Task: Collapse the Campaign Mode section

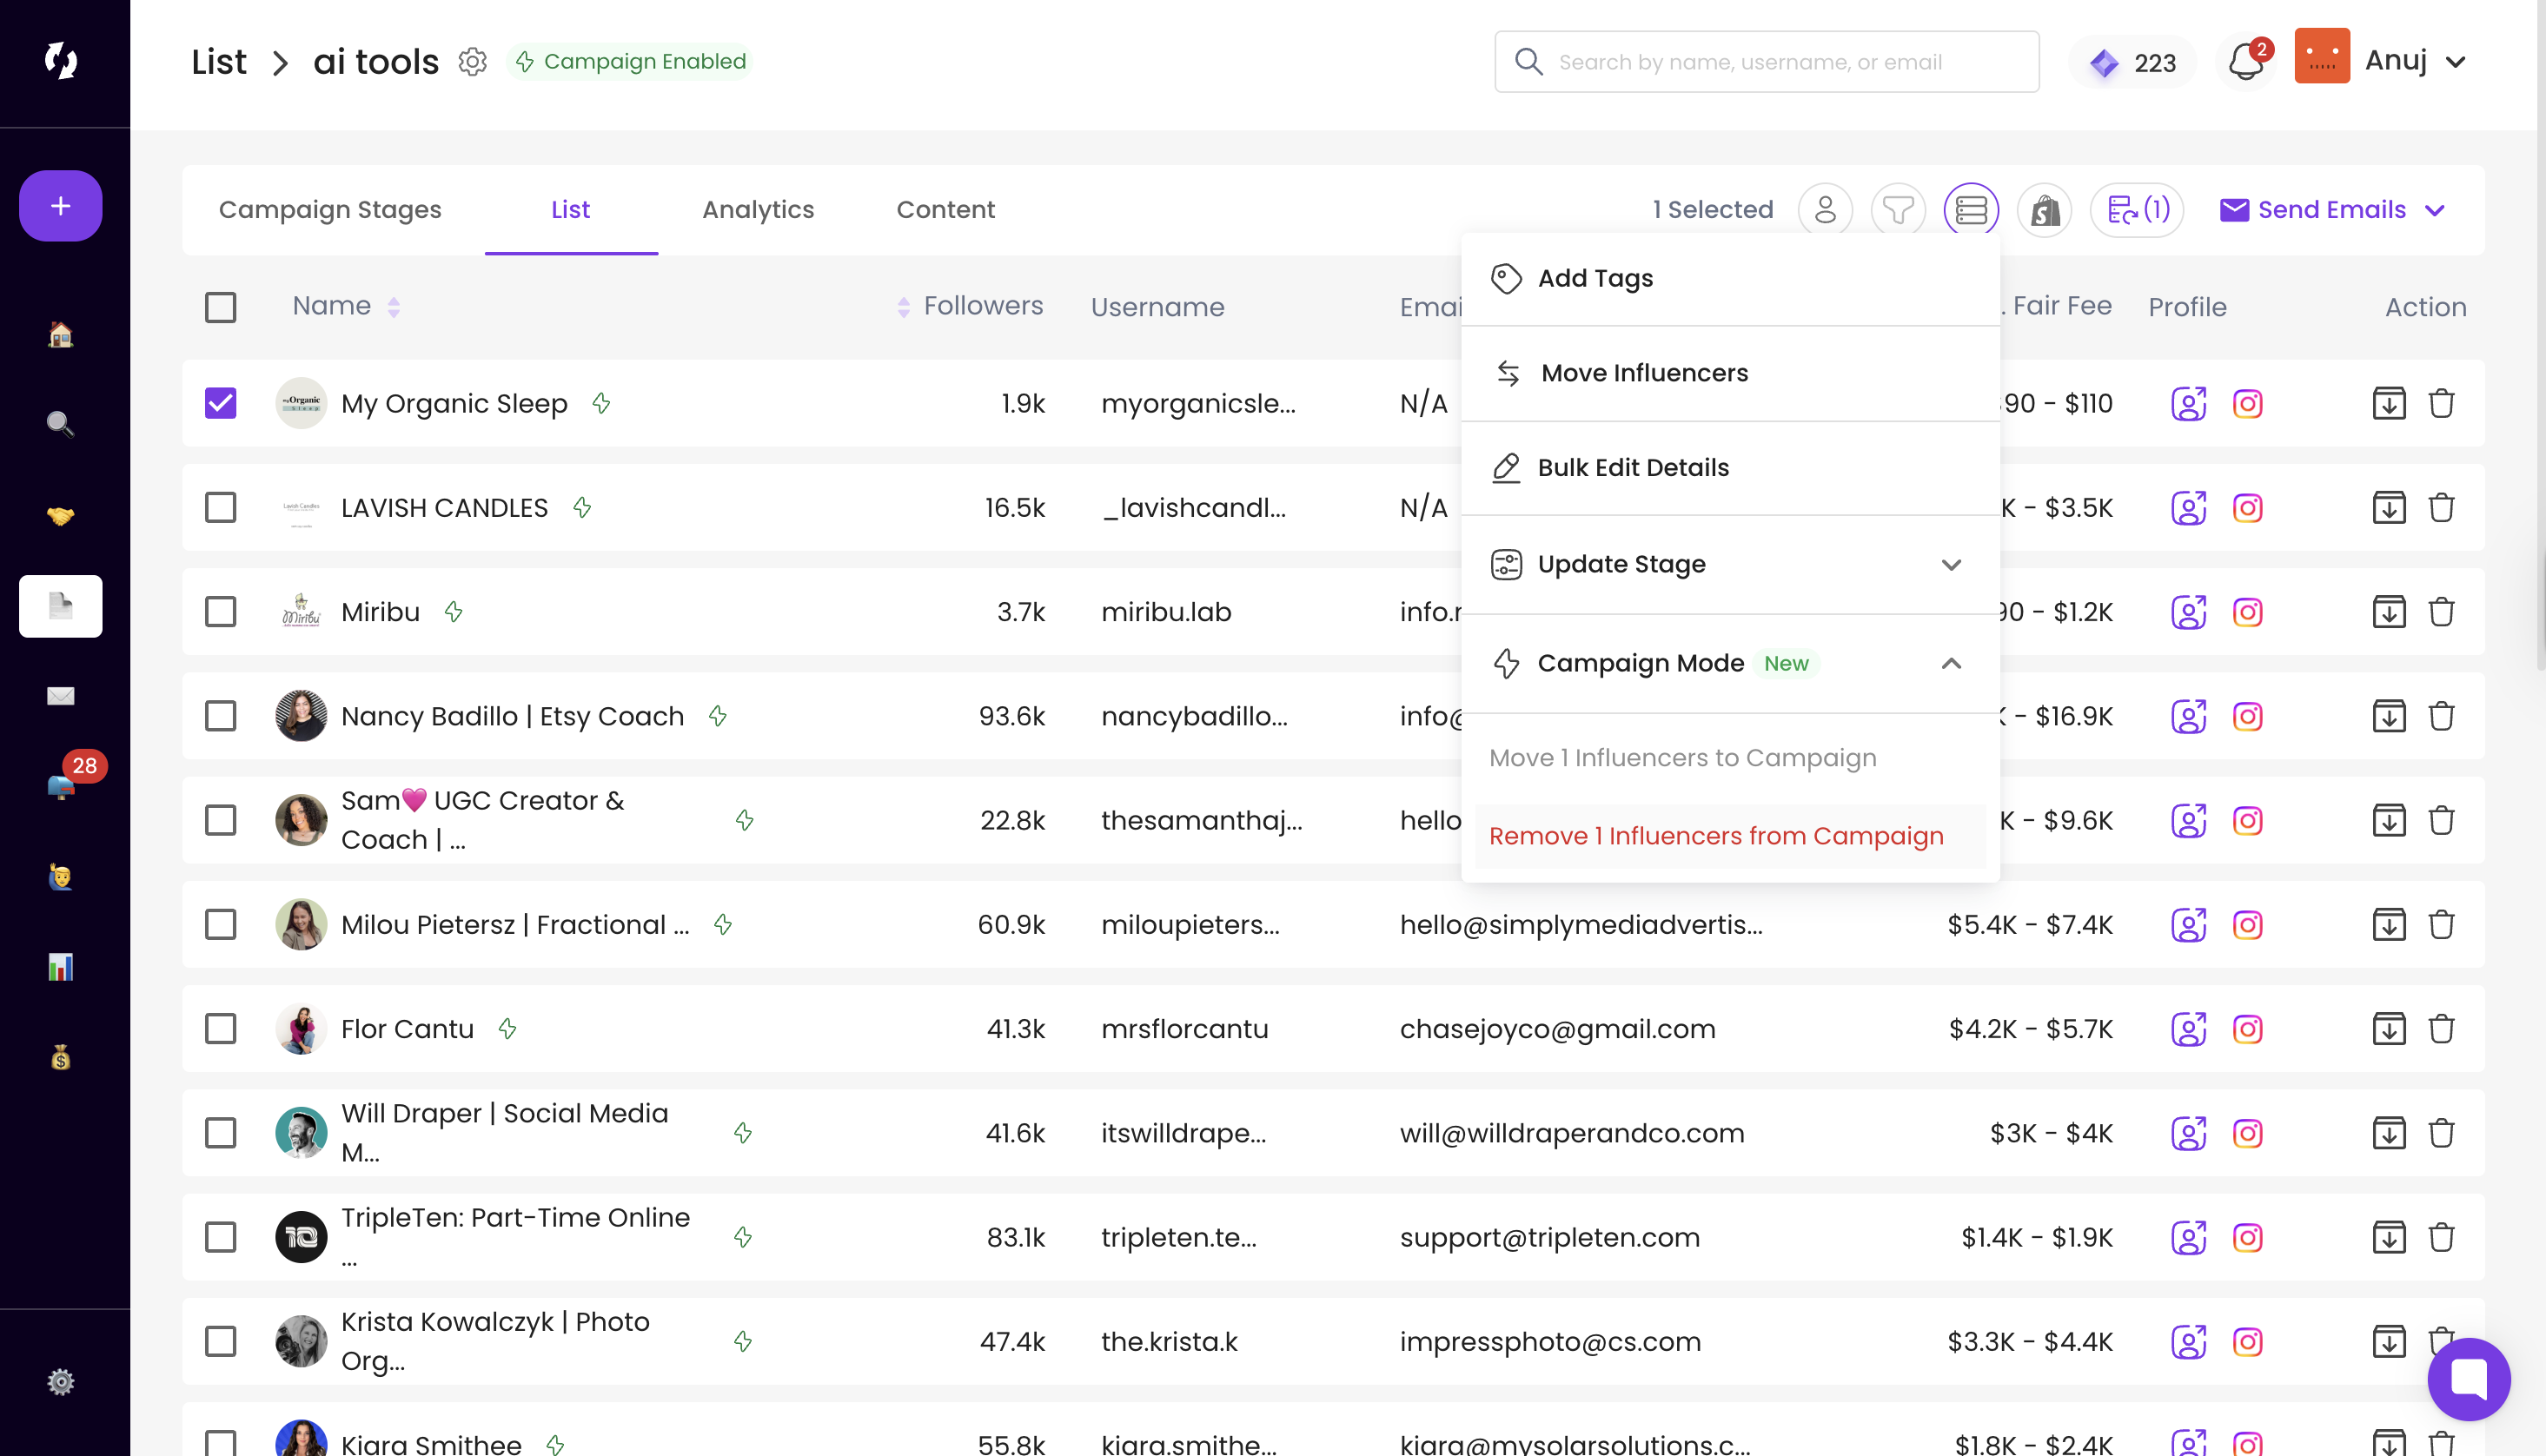Action: click(x=1950, y=663)
